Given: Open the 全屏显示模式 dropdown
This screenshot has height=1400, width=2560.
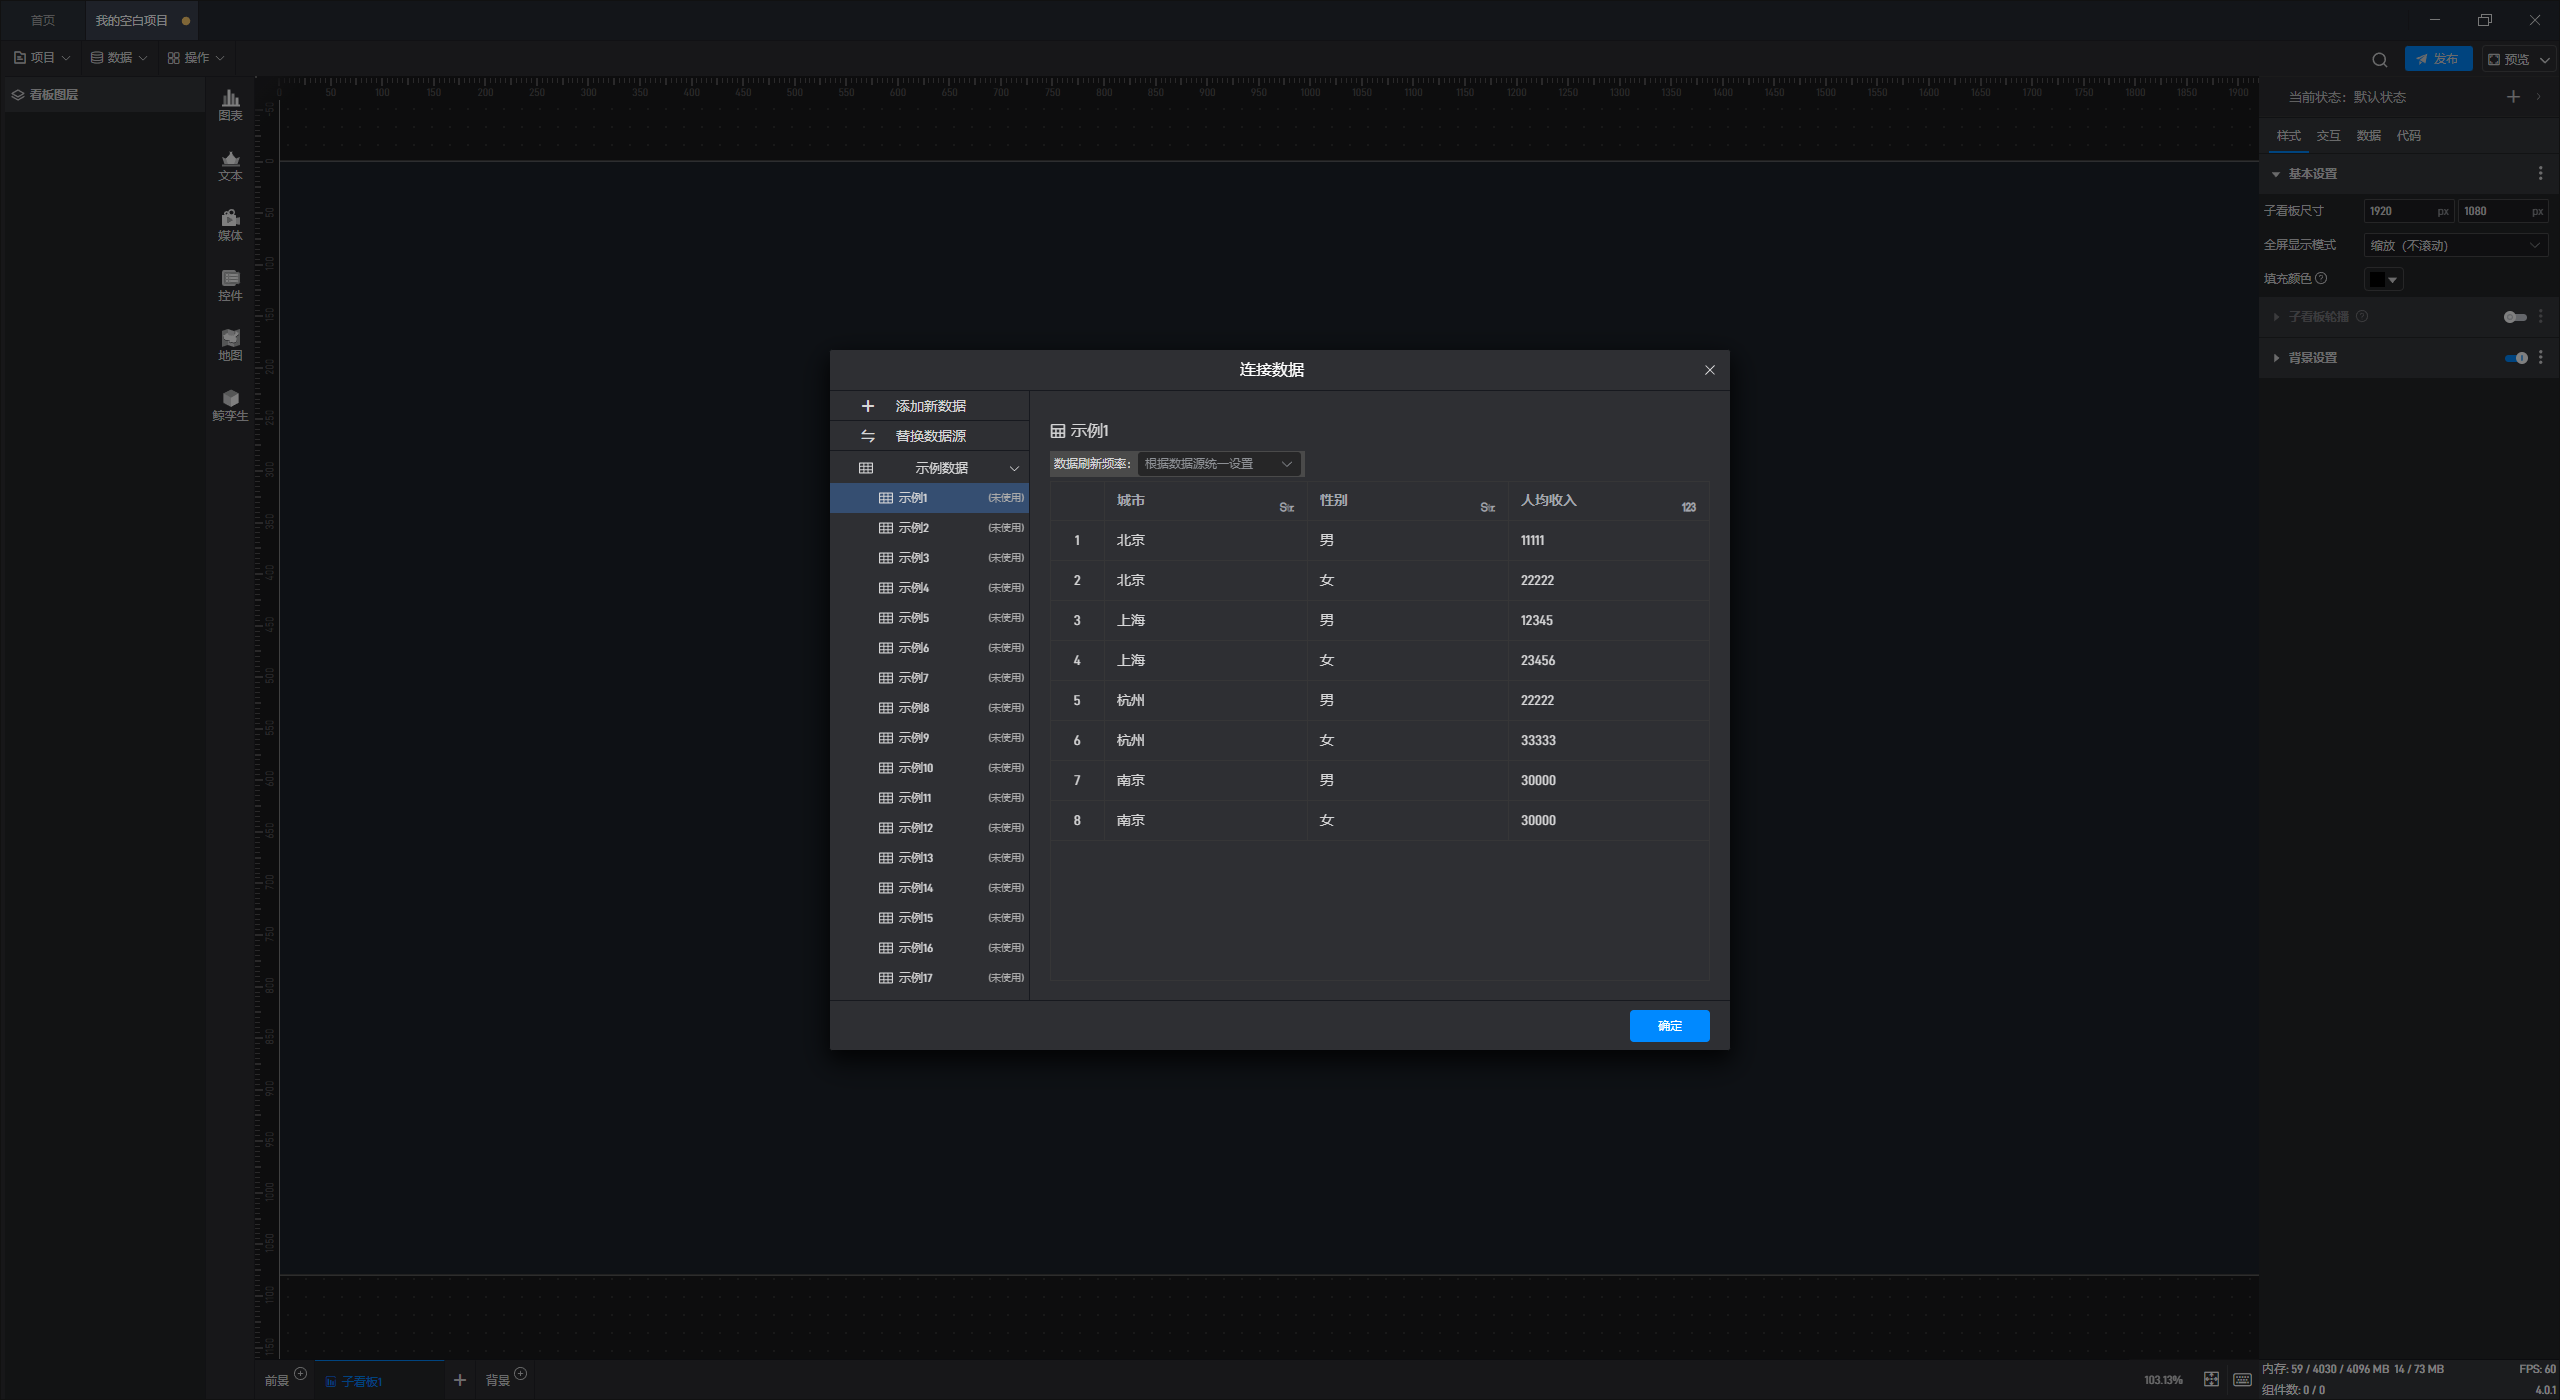Looking at the screenshot, I should coord(2454,245).
